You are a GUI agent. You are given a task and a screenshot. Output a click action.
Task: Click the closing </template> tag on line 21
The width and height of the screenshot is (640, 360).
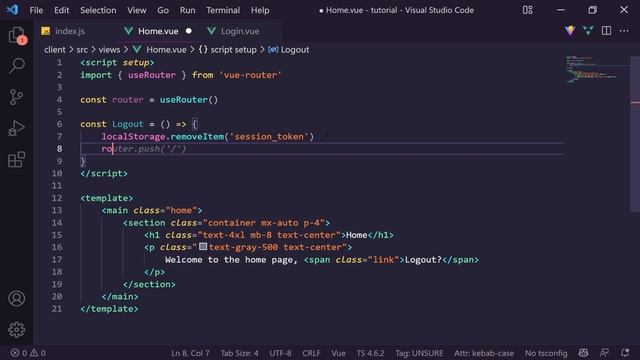coord(109,309)
